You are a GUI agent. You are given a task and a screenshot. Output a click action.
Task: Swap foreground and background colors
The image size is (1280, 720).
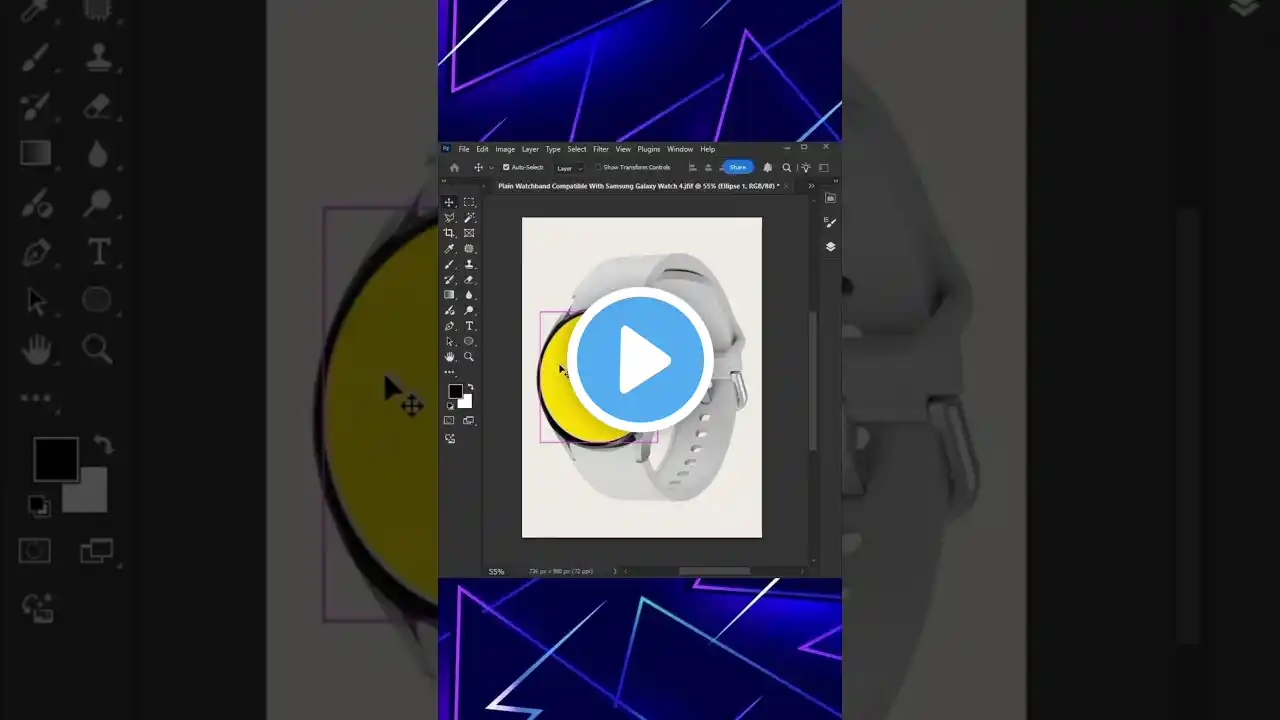pyautogui.click(x=470, y=387)
